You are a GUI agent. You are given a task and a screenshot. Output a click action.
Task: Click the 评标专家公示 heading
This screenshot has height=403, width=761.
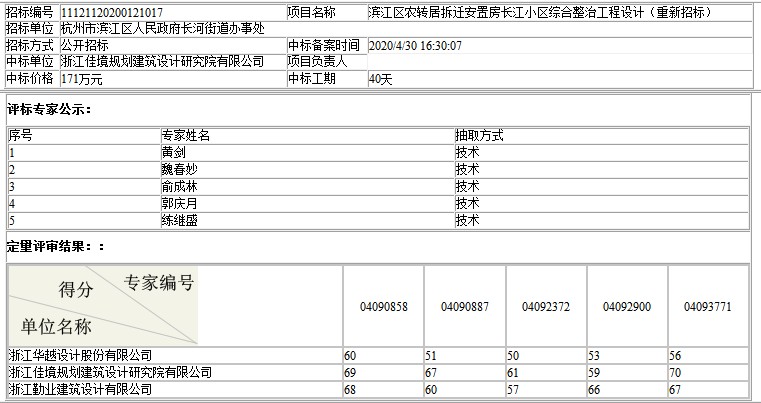point(49,110)
